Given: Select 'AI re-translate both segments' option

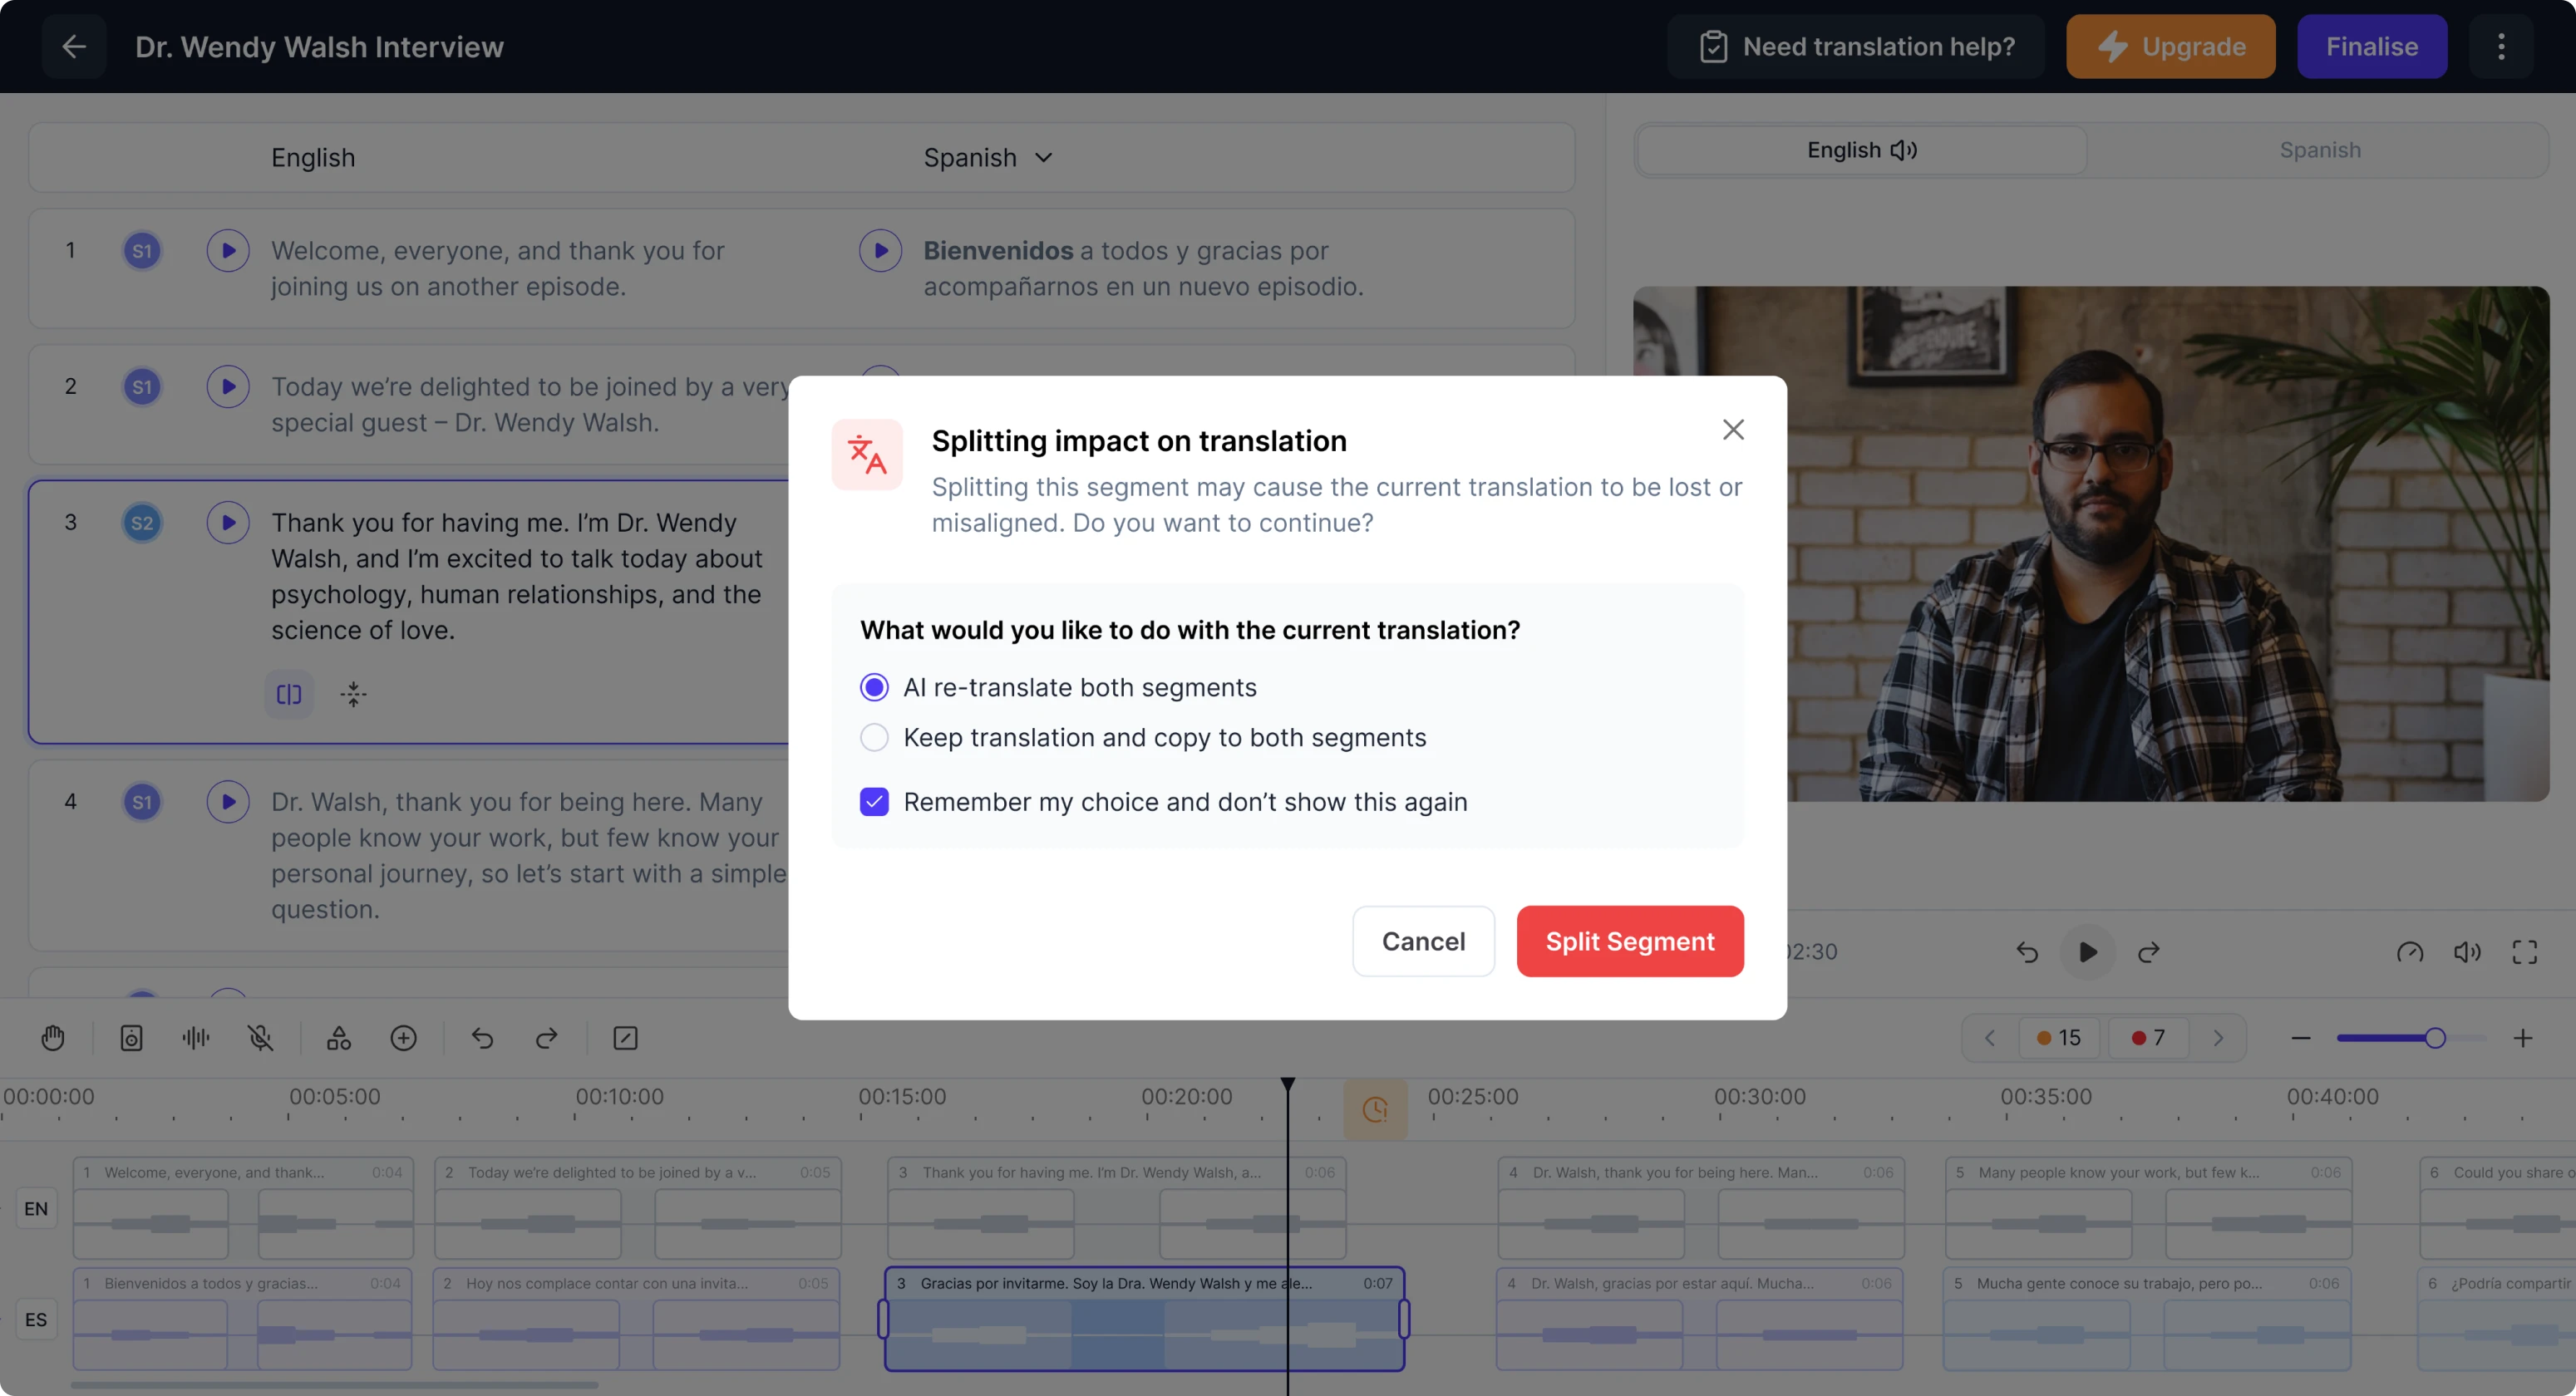Looking at the screenshot, I should click(x=873, y=687).
